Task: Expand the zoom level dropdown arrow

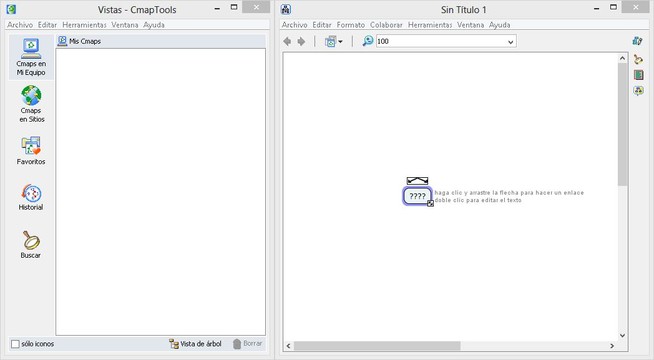Action: (x=511, y=42)
